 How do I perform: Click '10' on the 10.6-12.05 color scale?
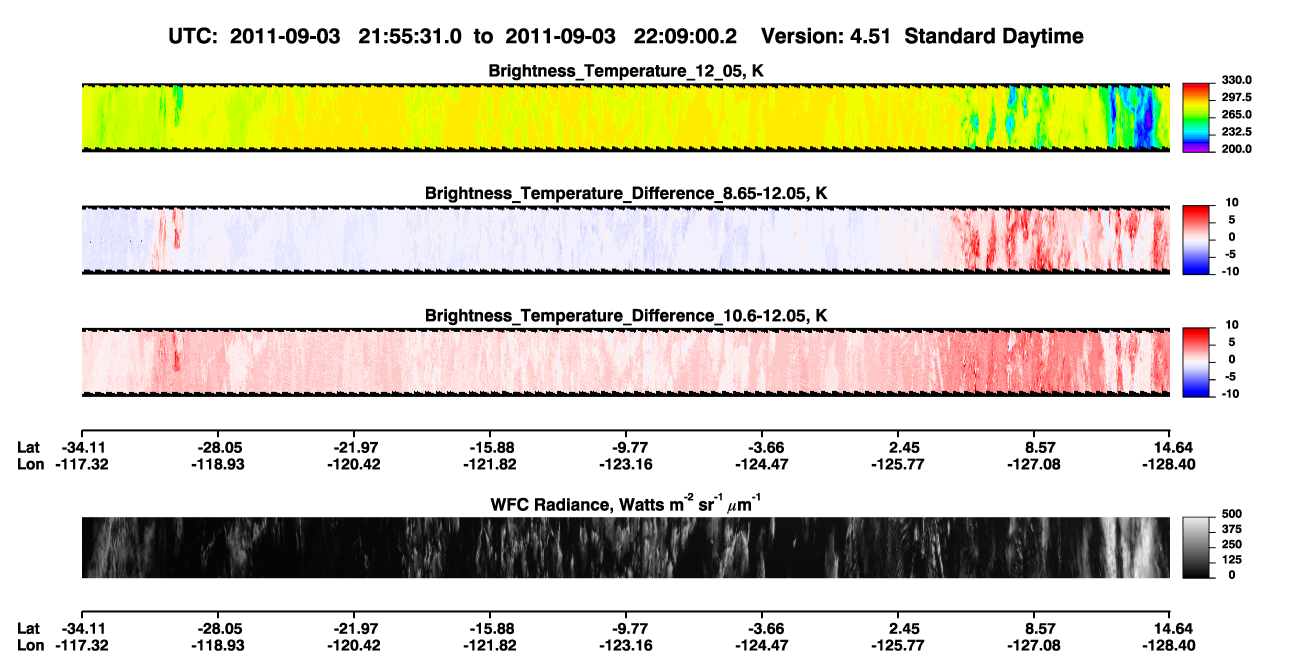pyautogui.click(x=1232, y=325)
